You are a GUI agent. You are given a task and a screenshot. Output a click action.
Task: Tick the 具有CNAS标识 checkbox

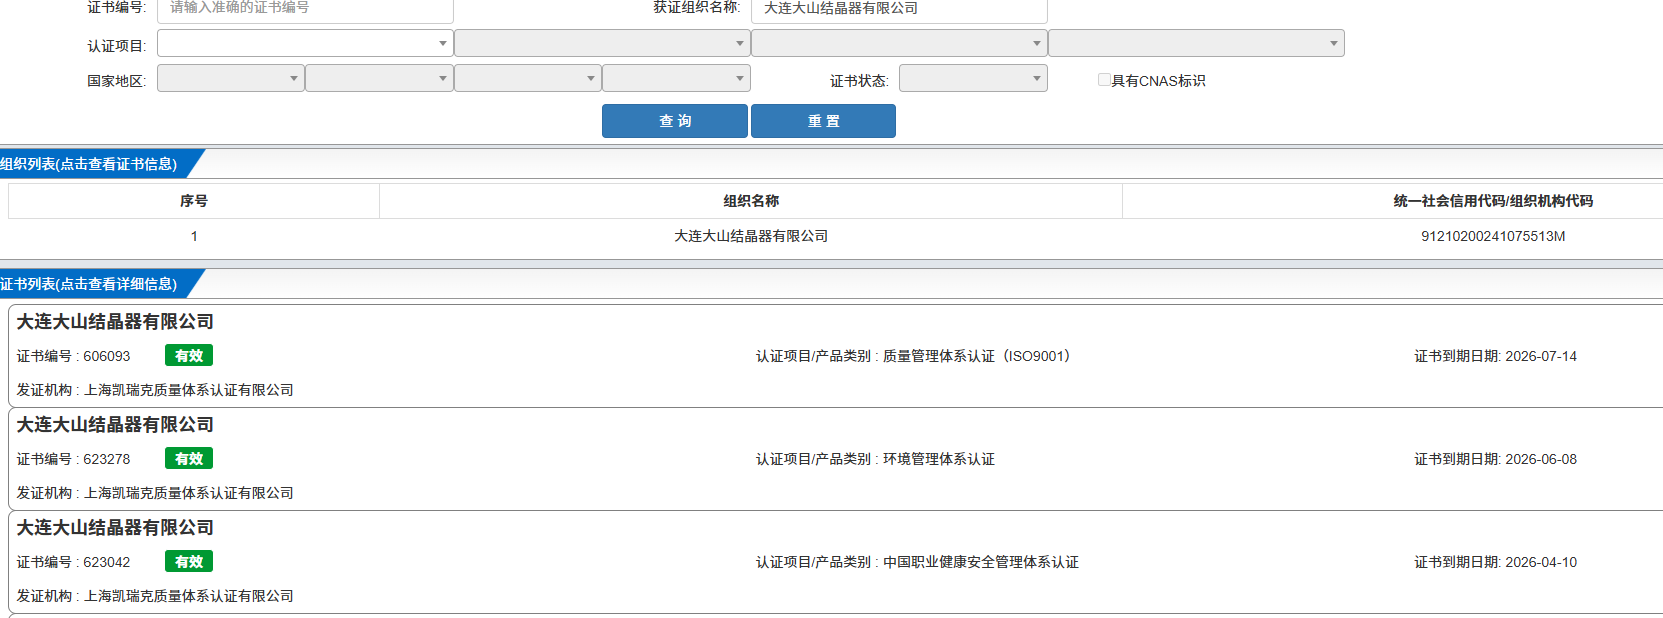(1104, 80)
